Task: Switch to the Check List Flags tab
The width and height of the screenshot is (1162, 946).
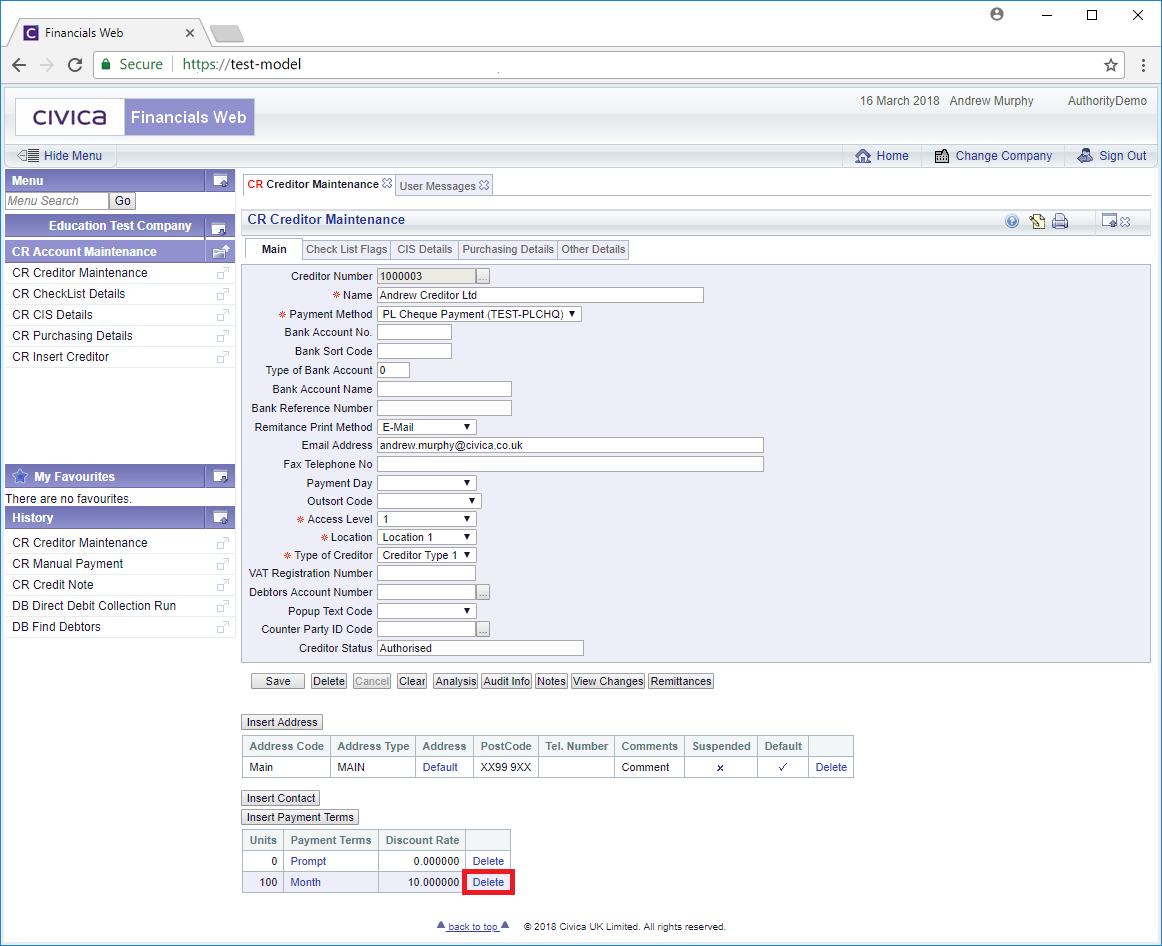Action: (x=347, y=250)
